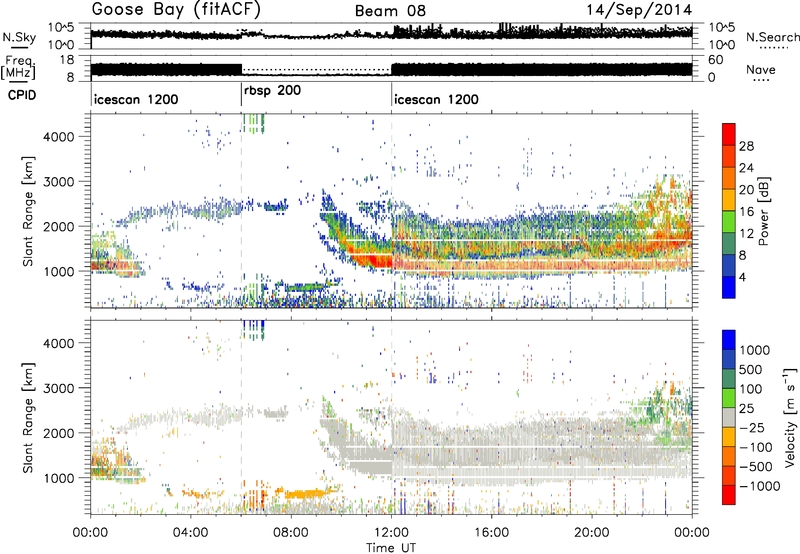Screen dimensions: 800x554
Task: Click the 2000 tick on velocity panel axis
Action: click(x=59, y=433)
